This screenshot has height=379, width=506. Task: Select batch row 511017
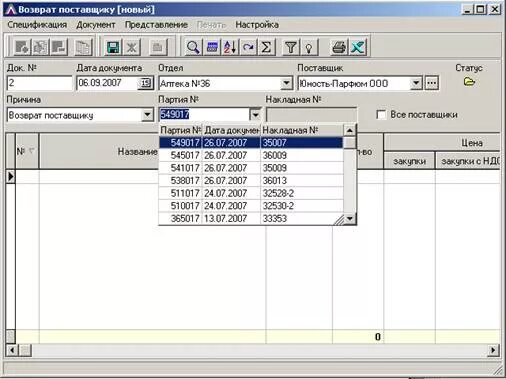pyautogui.click(x=251, y=193)
